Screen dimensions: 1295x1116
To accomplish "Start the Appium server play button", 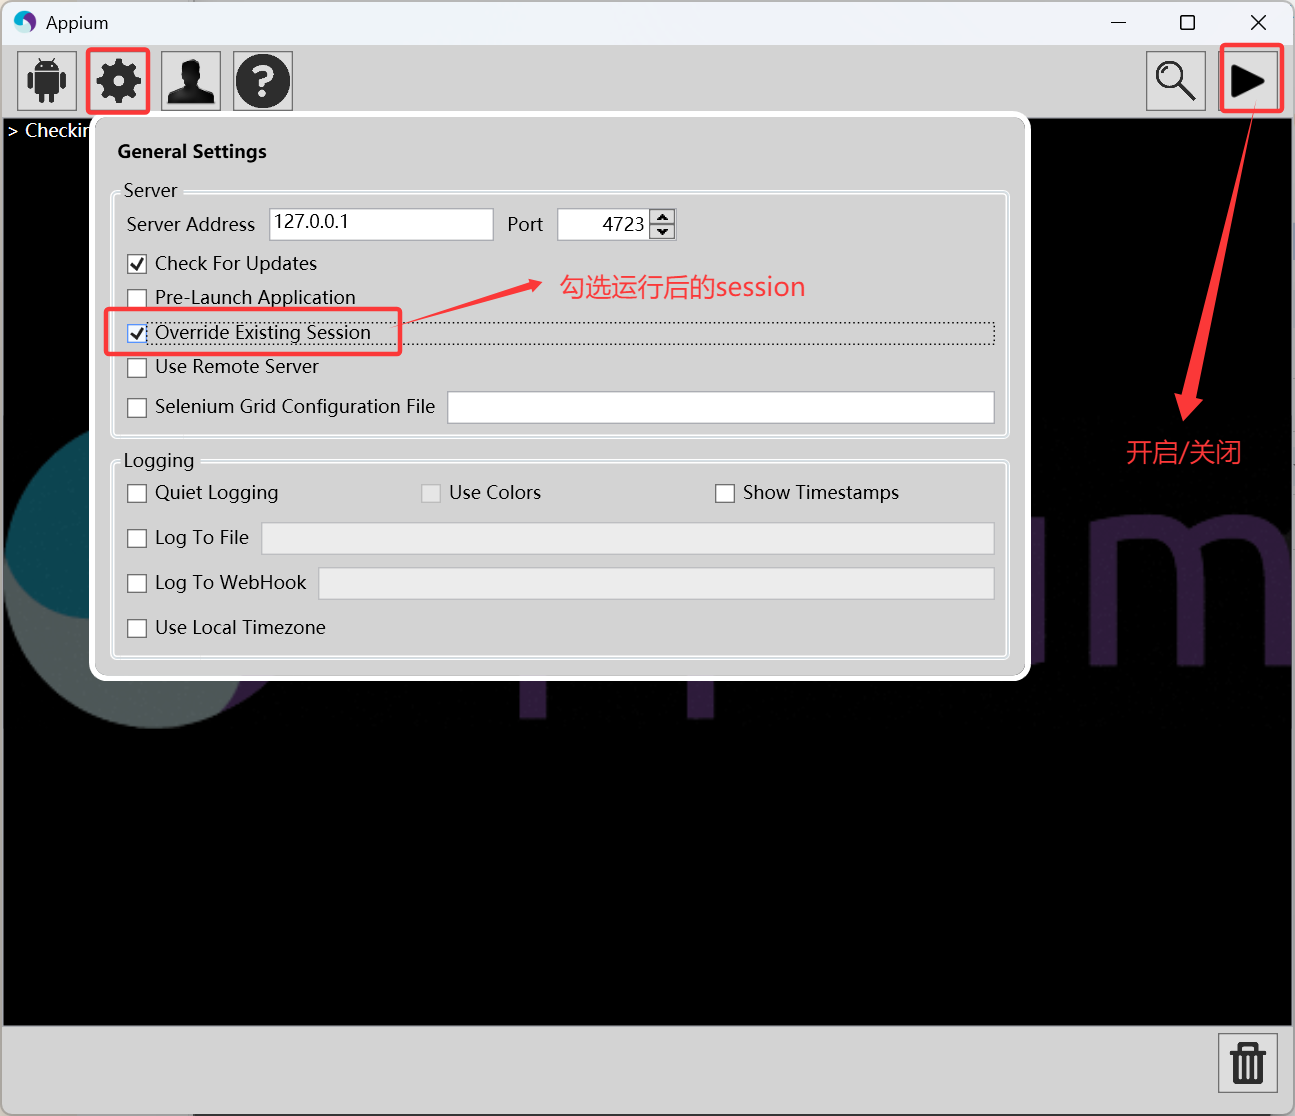I will click(x=1248, y=81).
